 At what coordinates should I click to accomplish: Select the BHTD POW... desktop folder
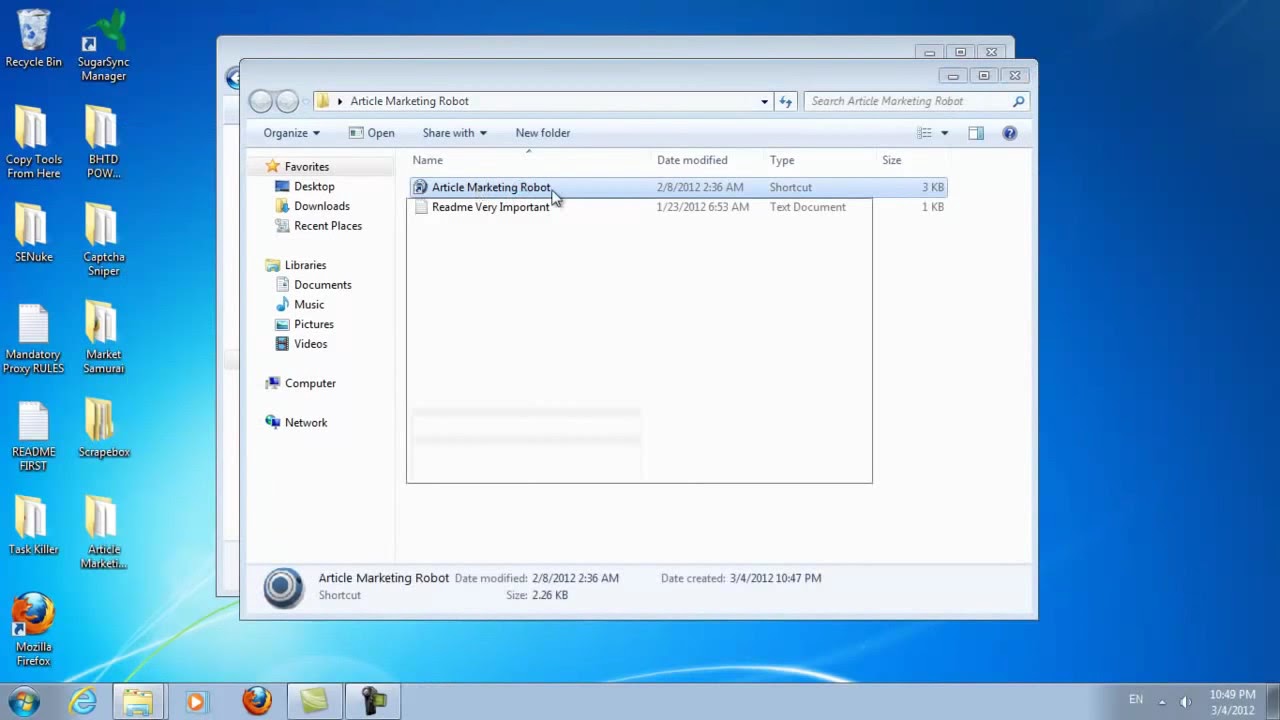pos(103,143)
